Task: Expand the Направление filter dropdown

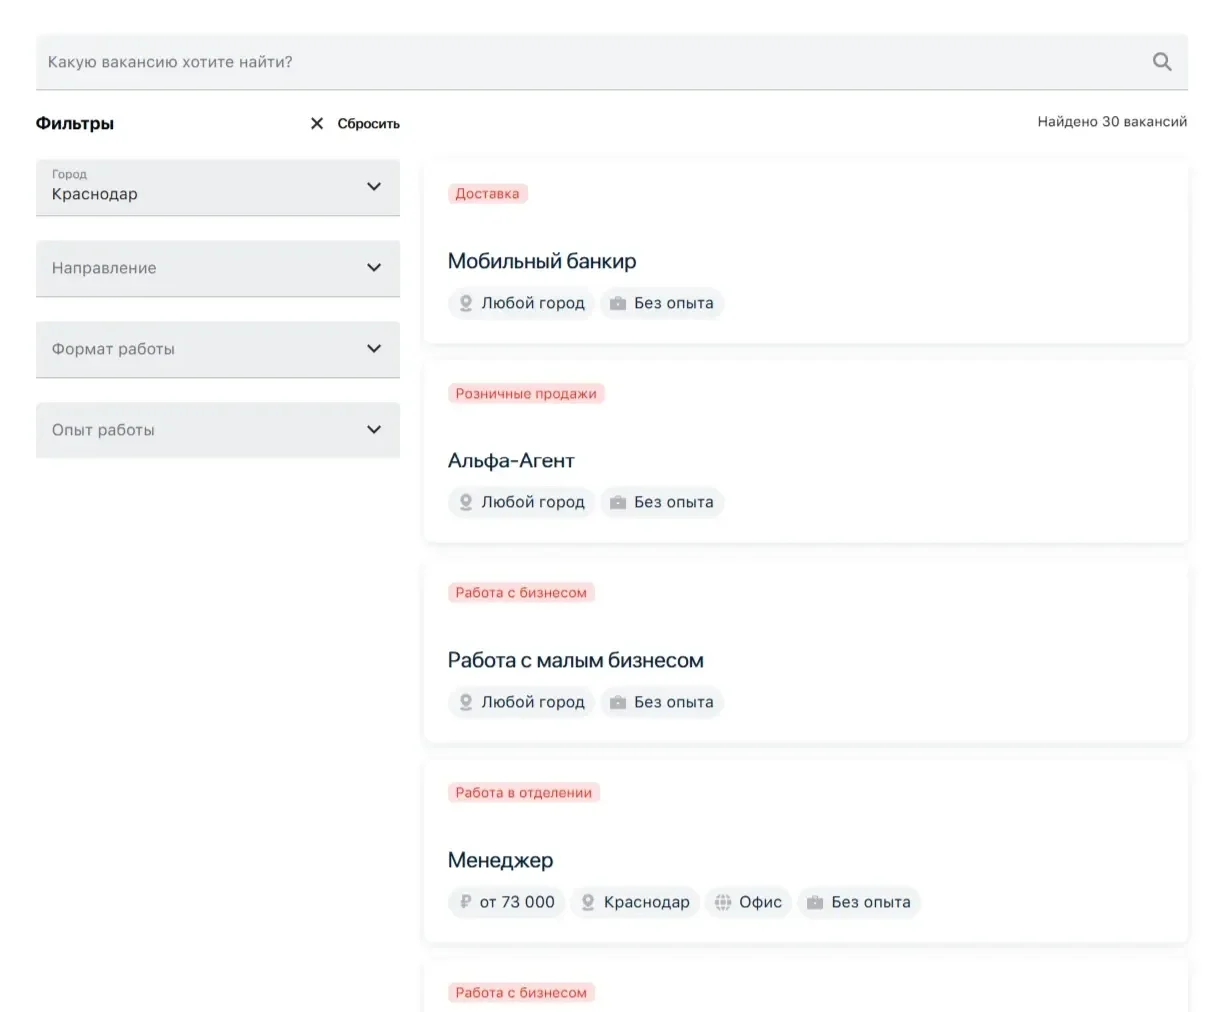Action: click(218, 268)
